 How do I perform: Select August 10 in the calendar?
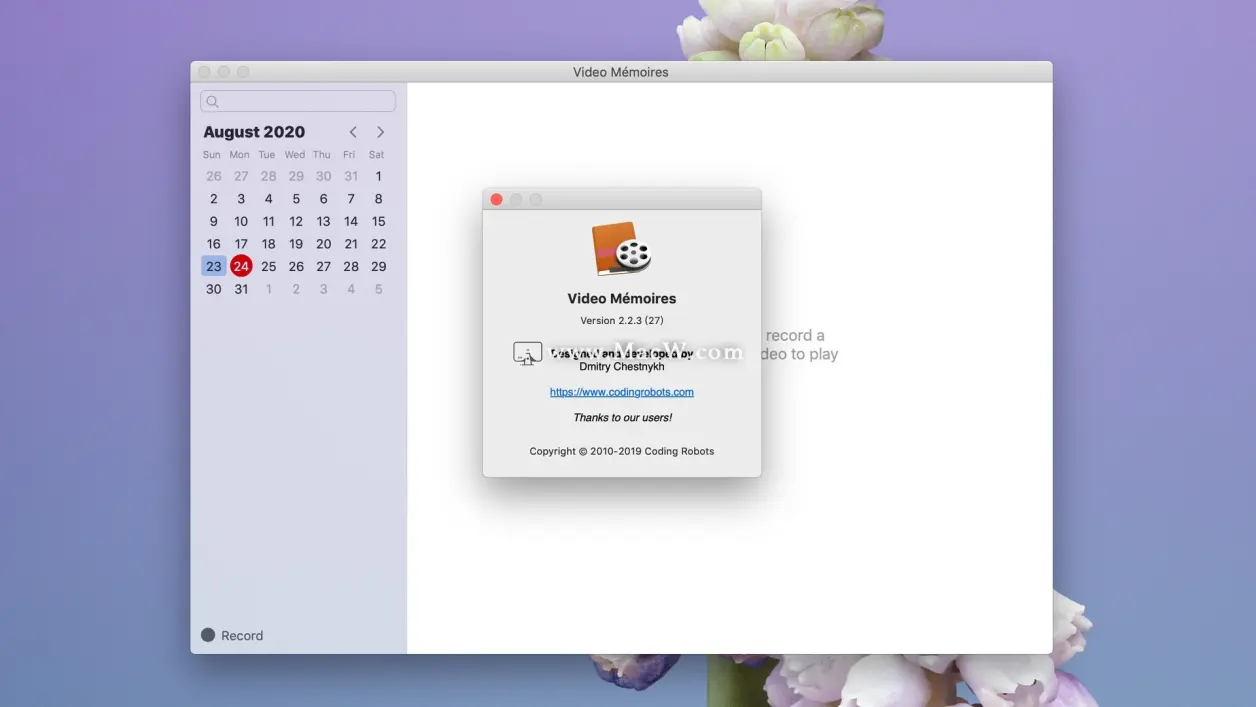tap(241, 221)
